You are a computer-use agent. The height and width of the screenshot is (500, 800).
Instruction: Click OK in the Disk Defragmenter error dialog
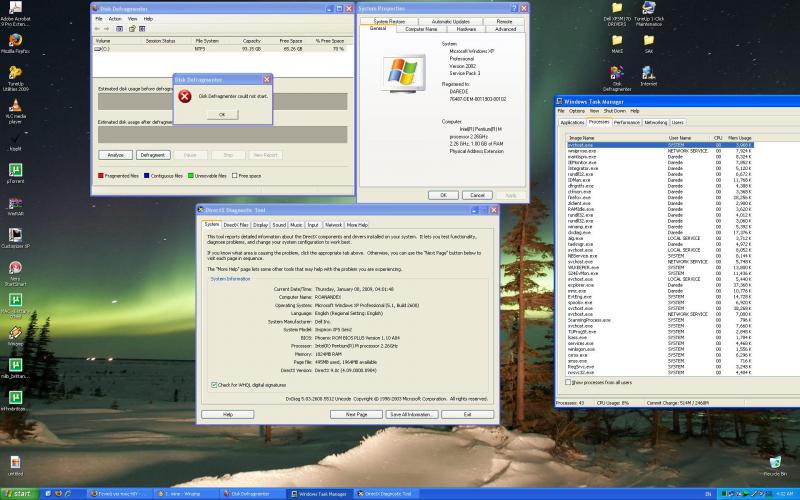[x=222, y=115]
